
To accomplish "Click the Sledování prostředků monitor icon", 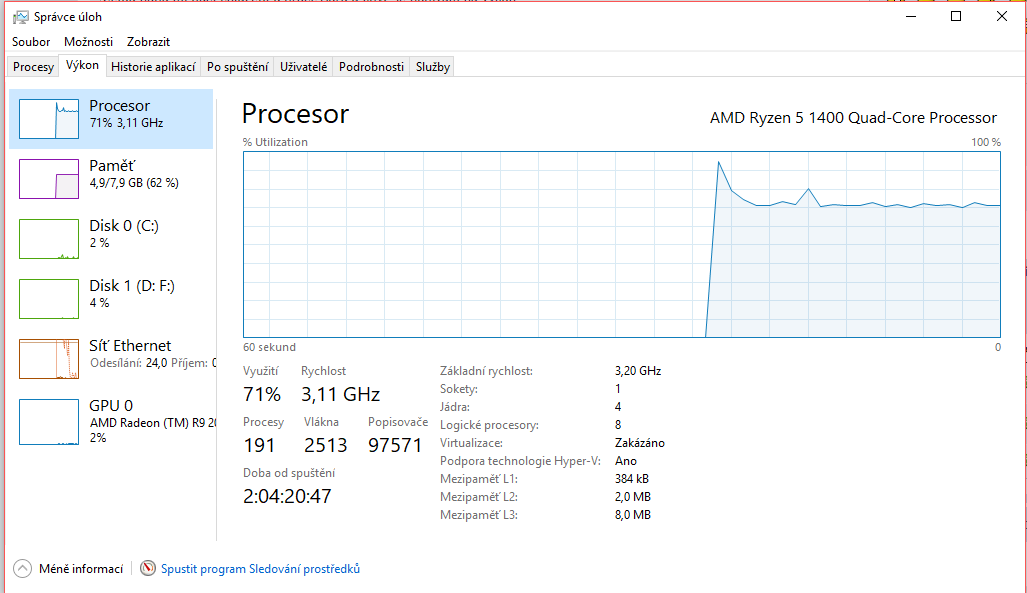I will [148, 569].
